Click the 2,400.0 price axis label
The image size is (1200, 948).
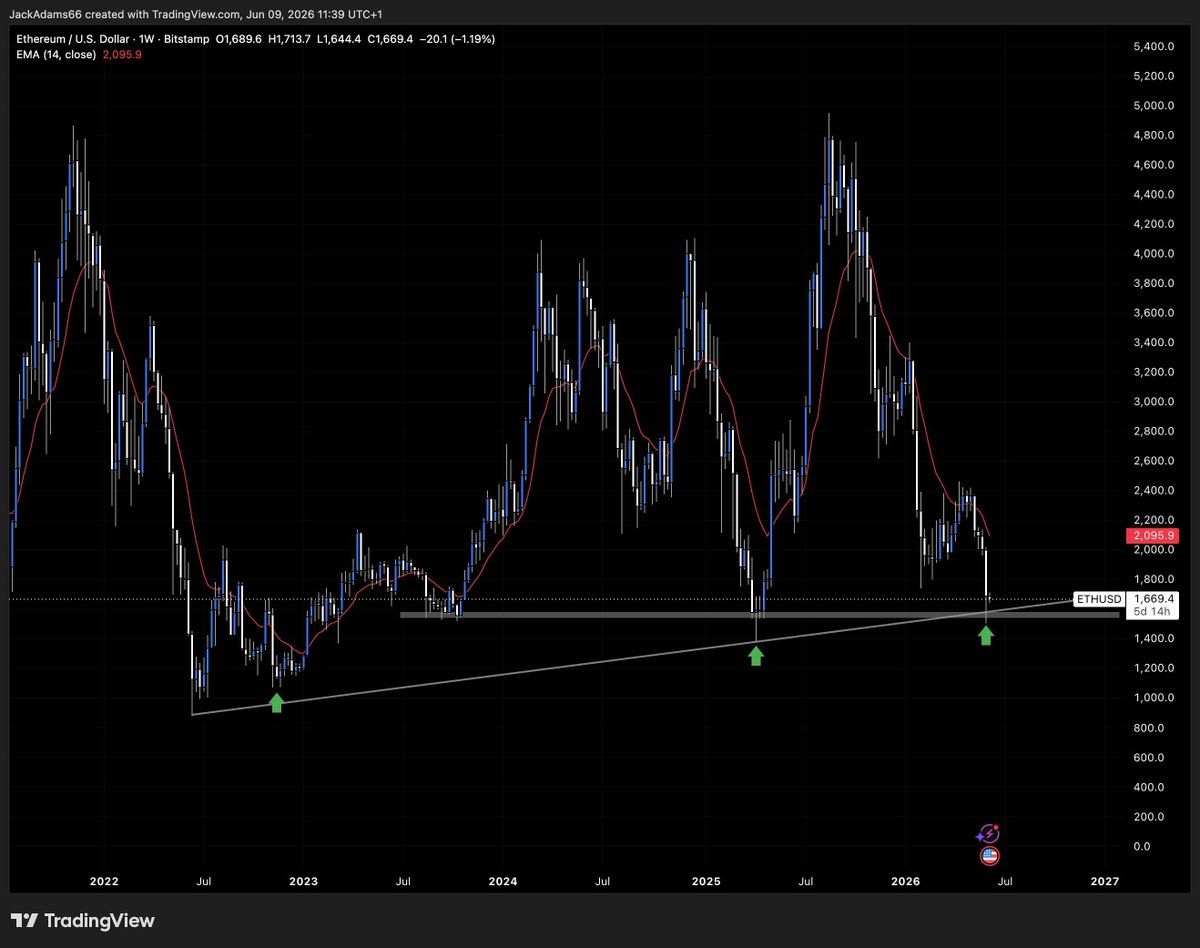[1154, 491]
